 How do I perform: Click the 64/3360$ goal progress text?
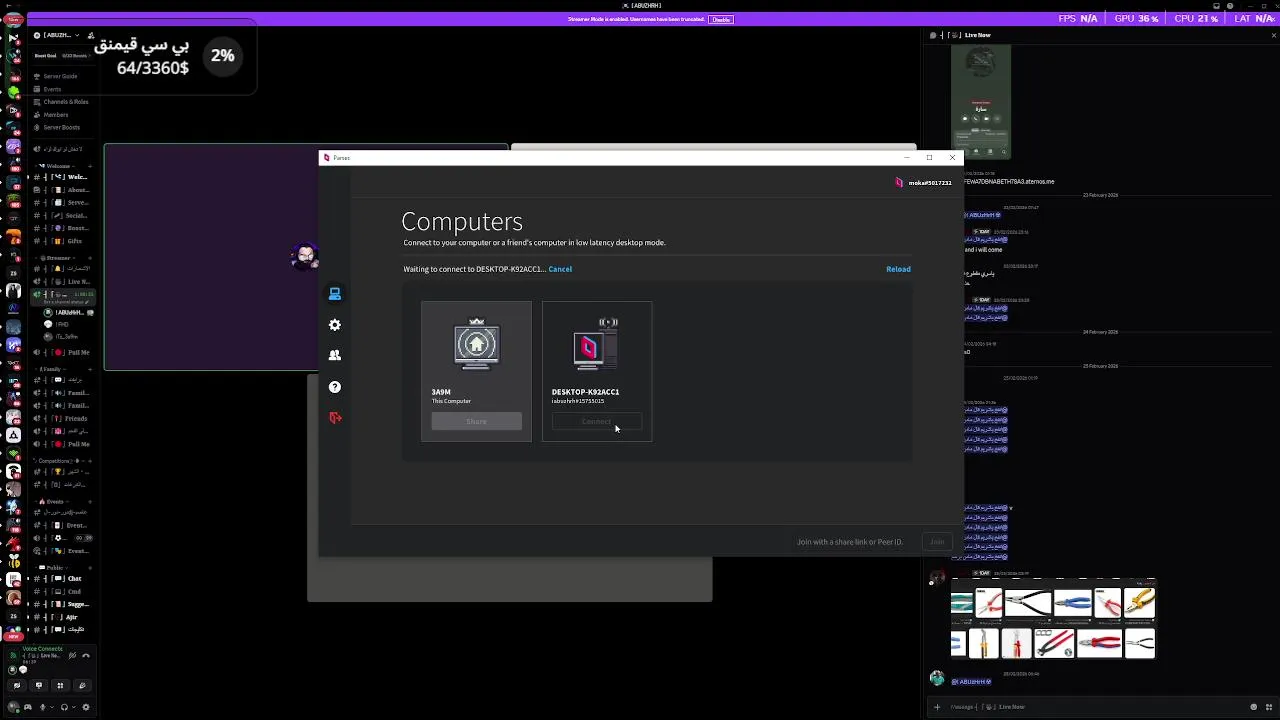[152, 68]
